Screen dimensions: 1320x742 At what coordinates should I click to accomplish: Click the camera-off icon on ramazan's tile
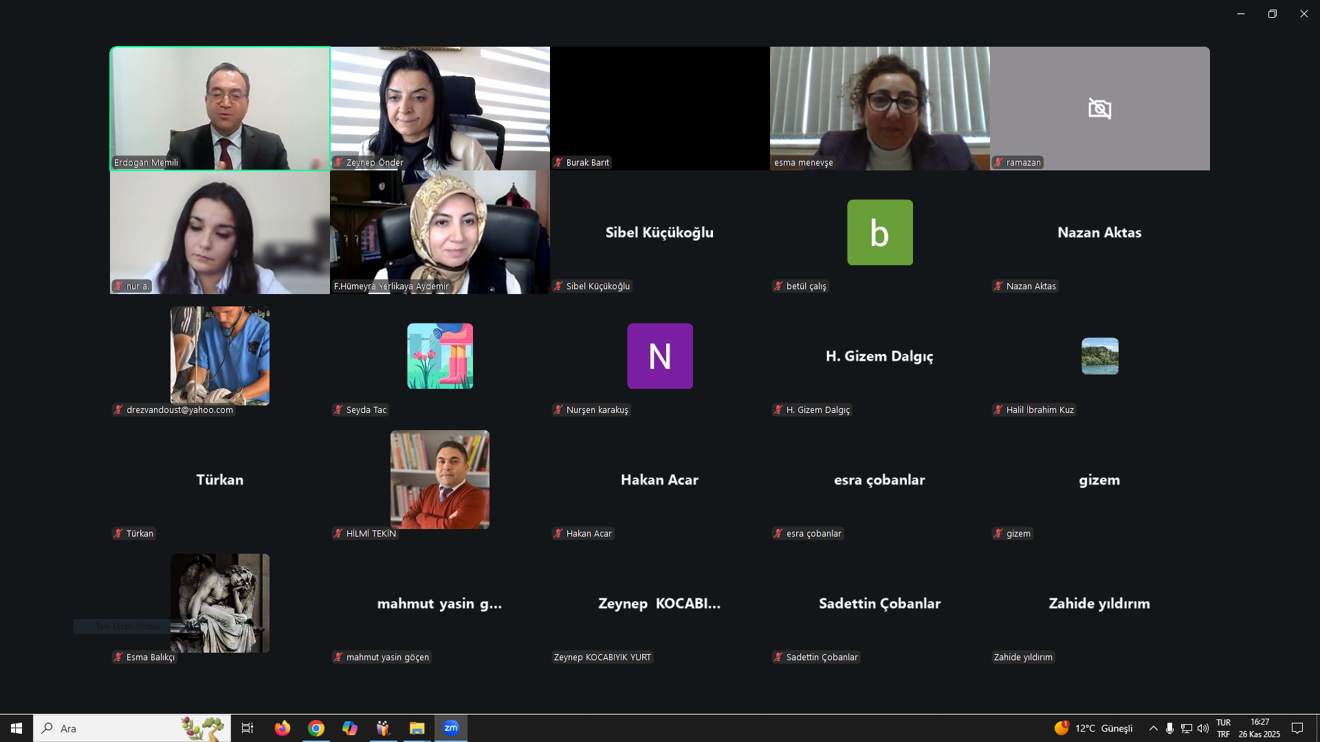[x=1099, y=109]
